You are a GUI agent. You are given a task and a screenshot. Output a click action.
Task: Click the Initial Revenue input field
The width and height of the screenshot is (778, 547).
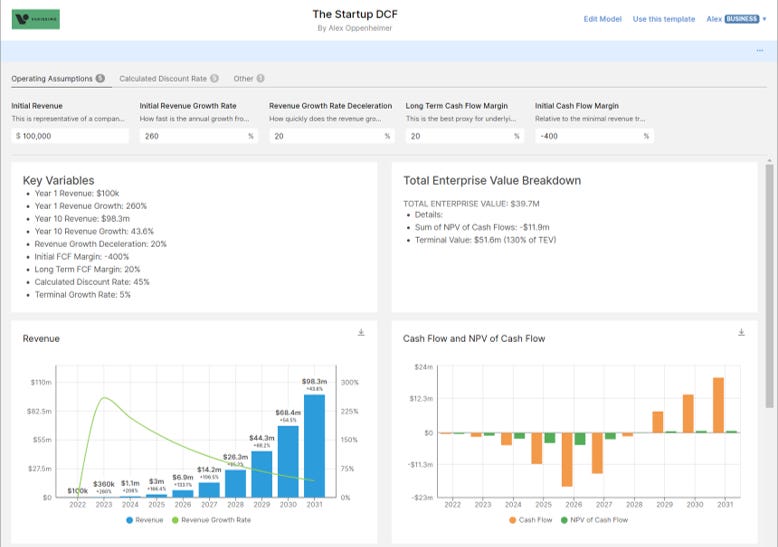pos(70,136)
